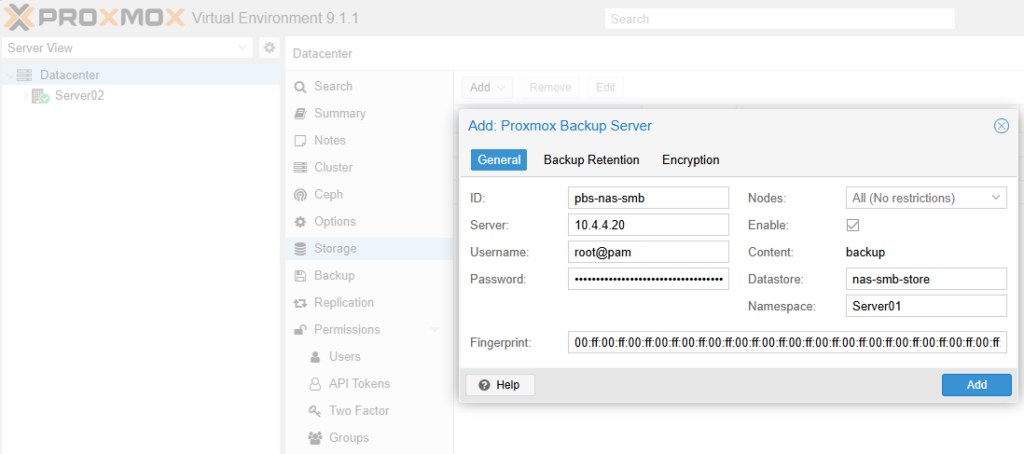This screenshot has height=454, width=1024.
Task: Collapse the Permissions submenu arrow
Action: [x=435, y=330]
